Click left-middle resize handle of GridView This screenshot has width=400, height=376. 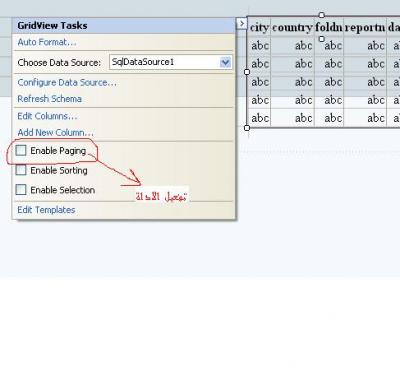247,72
